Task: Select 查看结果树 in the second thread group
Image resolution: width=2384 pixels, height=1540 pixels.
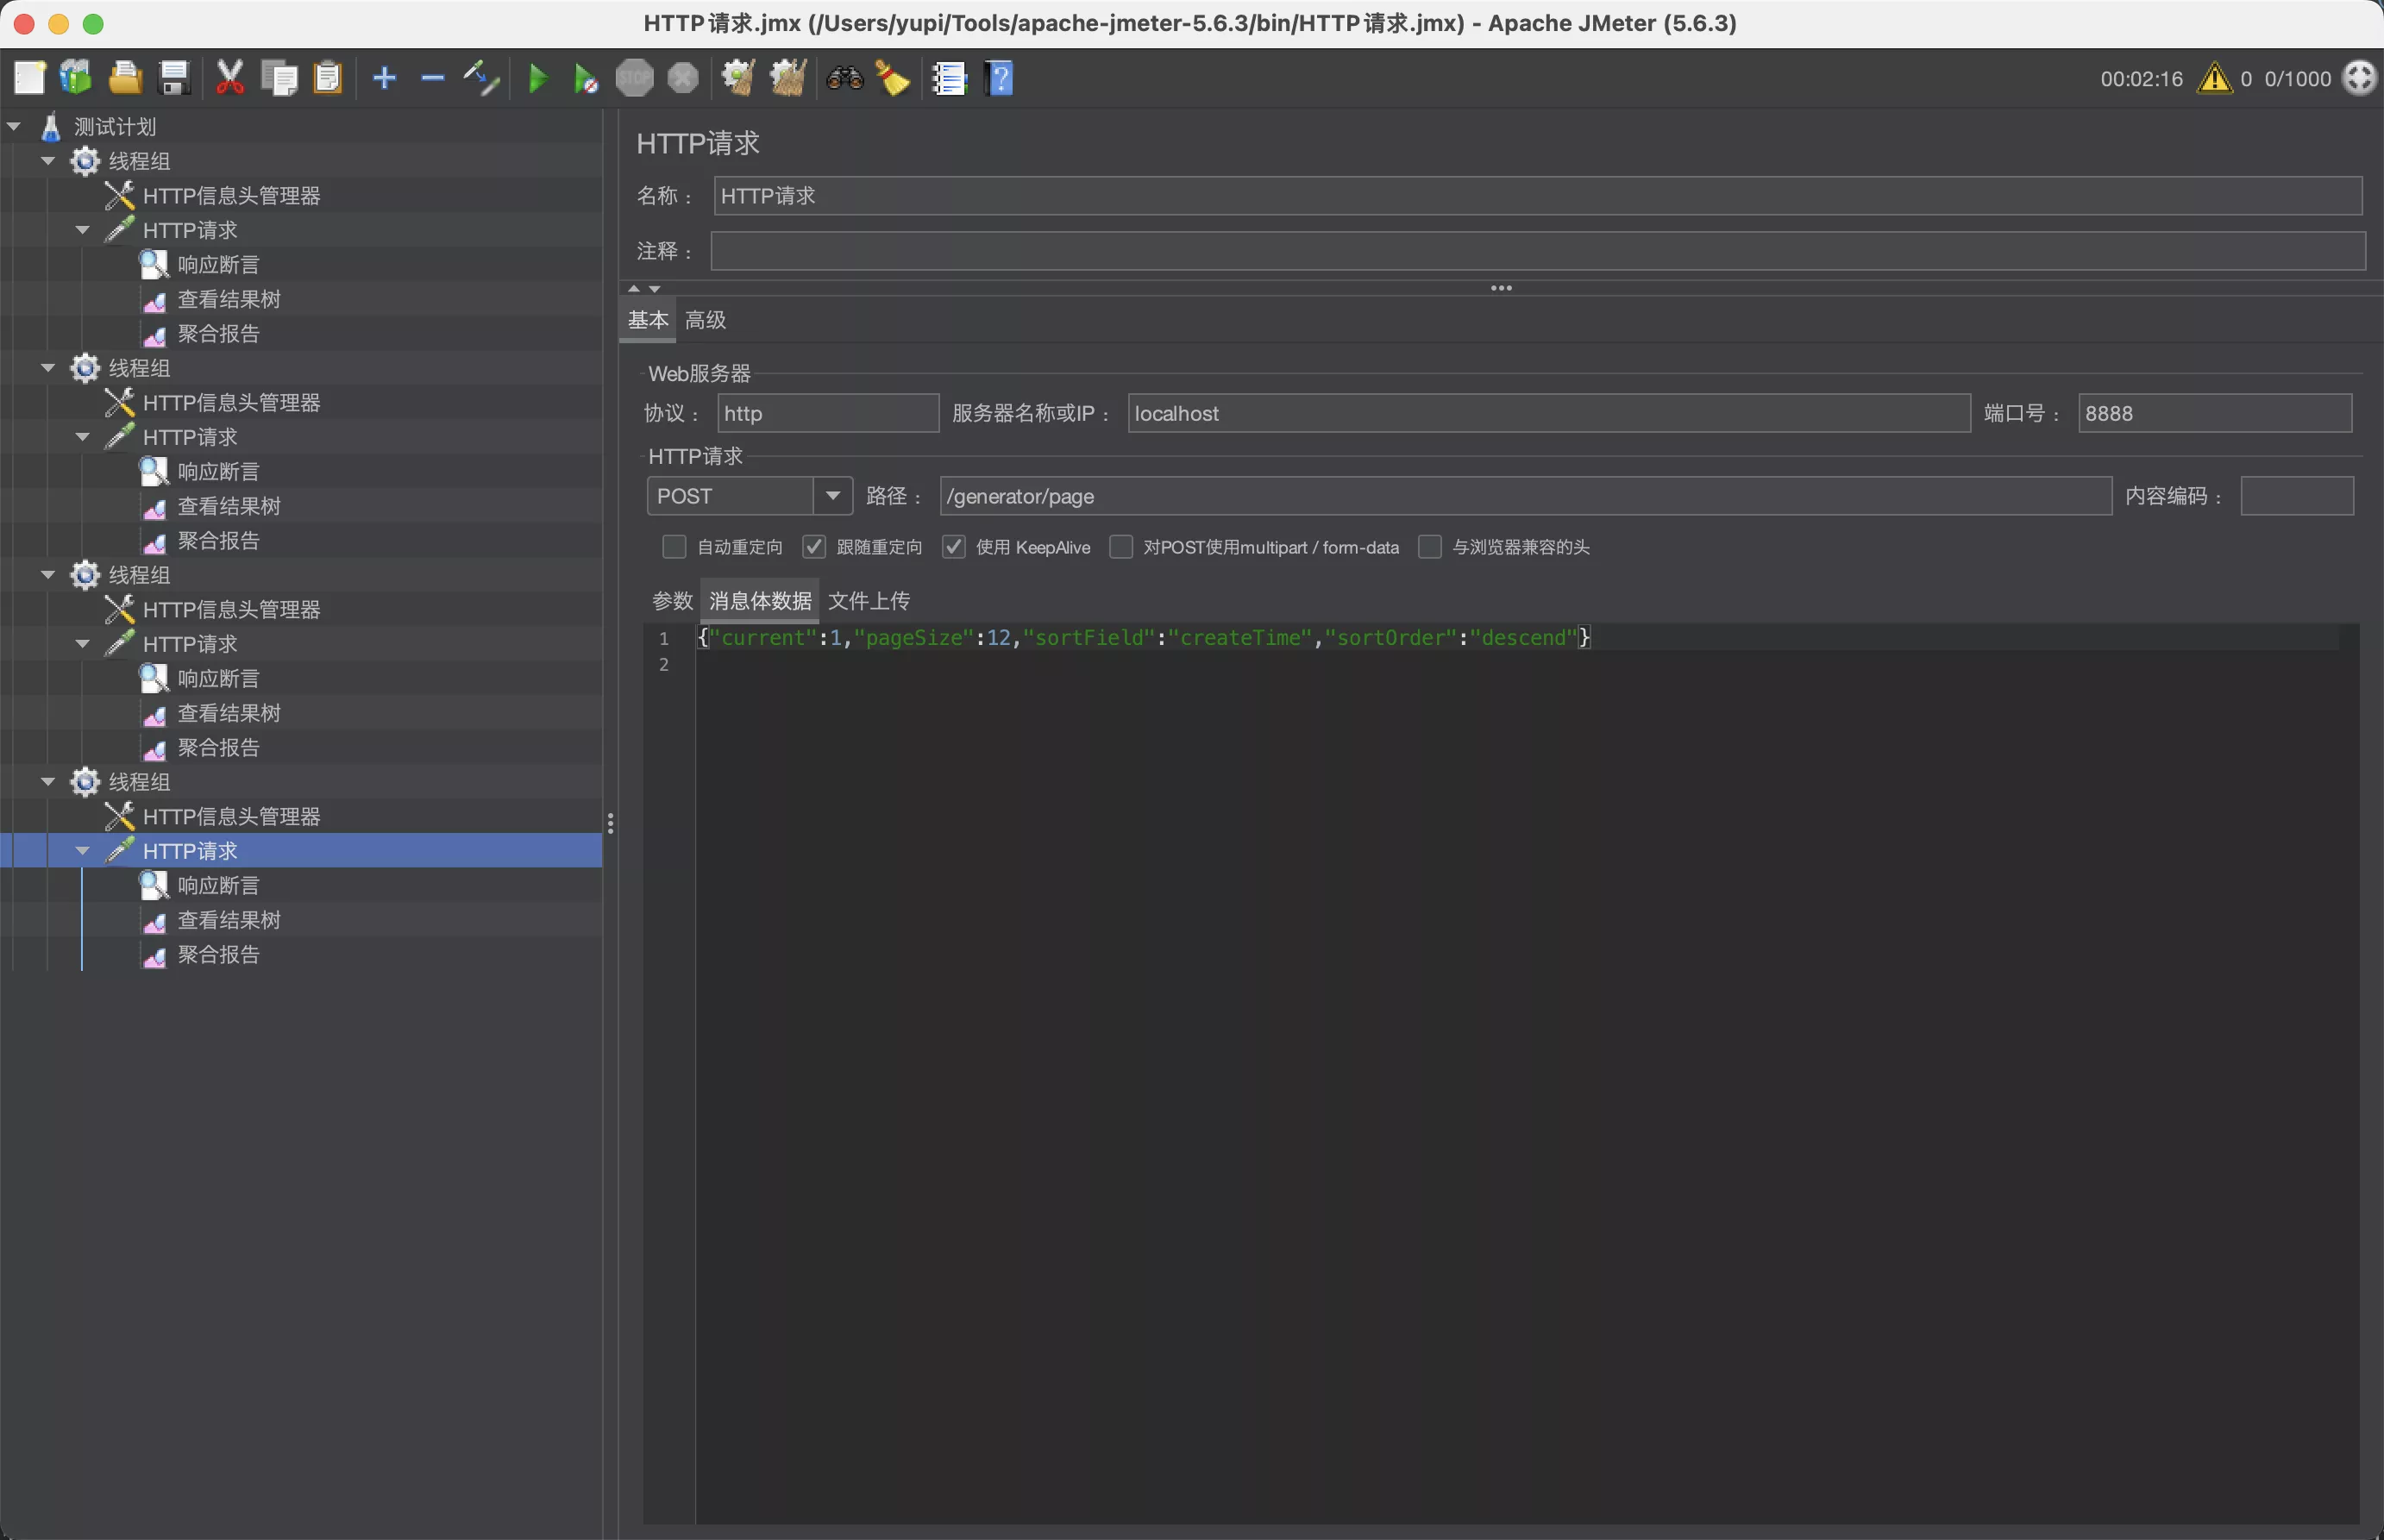Action: (229, 506)
